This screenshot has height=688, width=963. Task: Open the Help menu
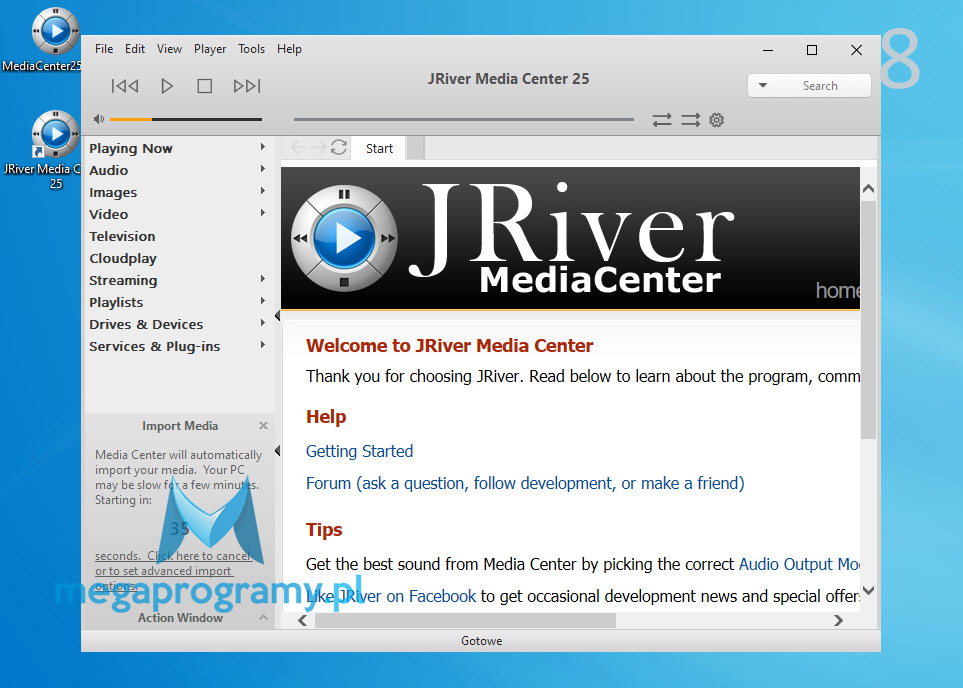(x=289, y=49)
